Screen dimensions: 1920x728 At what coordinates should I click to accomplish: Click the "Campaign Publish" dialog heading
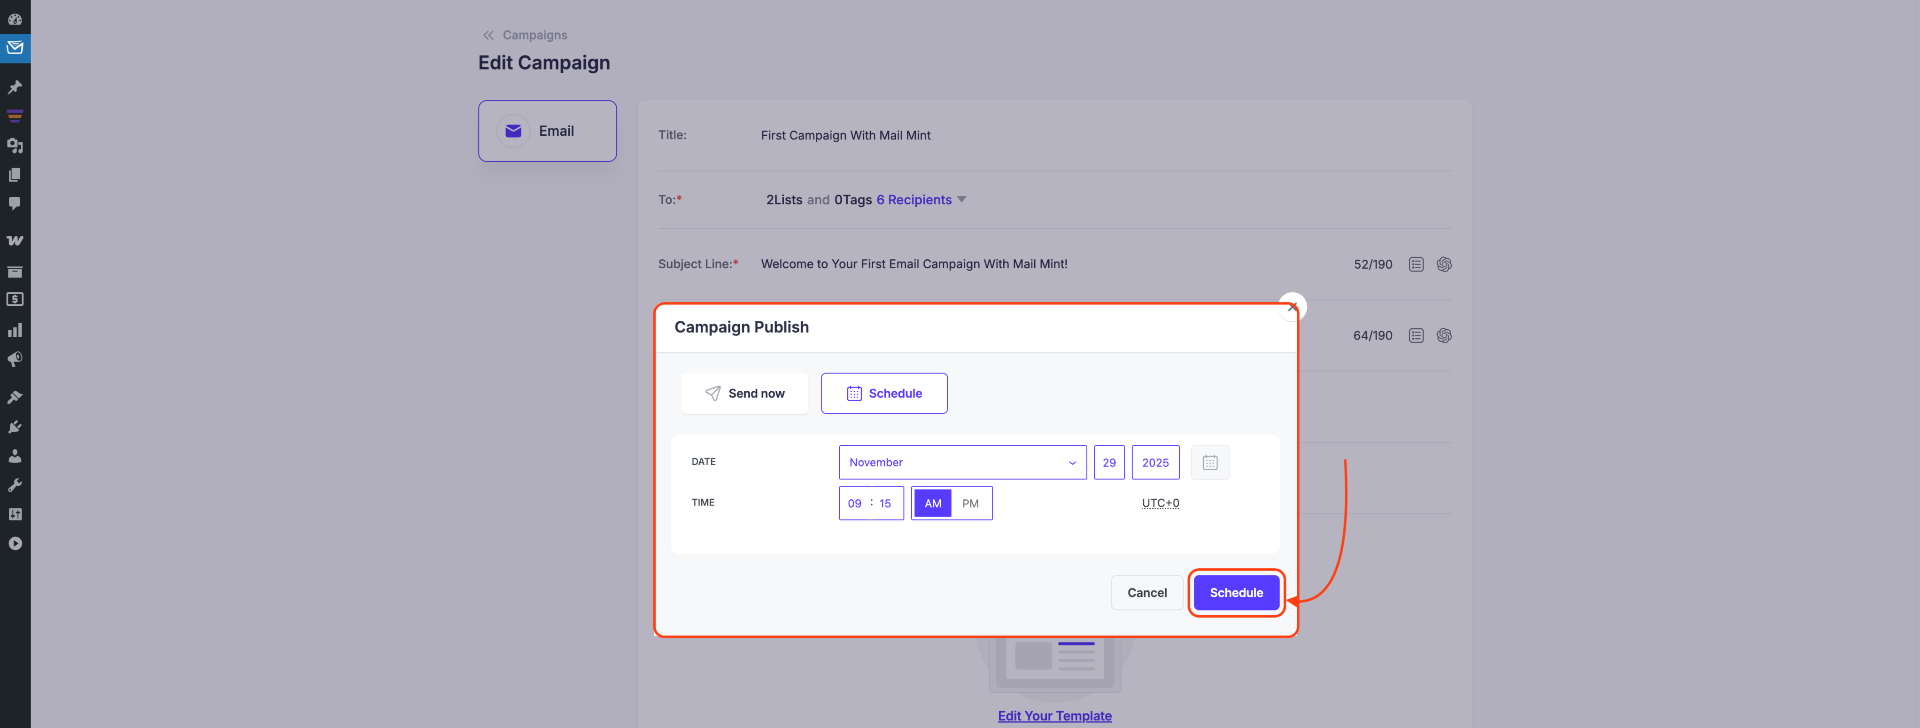[x=742, y=327]
